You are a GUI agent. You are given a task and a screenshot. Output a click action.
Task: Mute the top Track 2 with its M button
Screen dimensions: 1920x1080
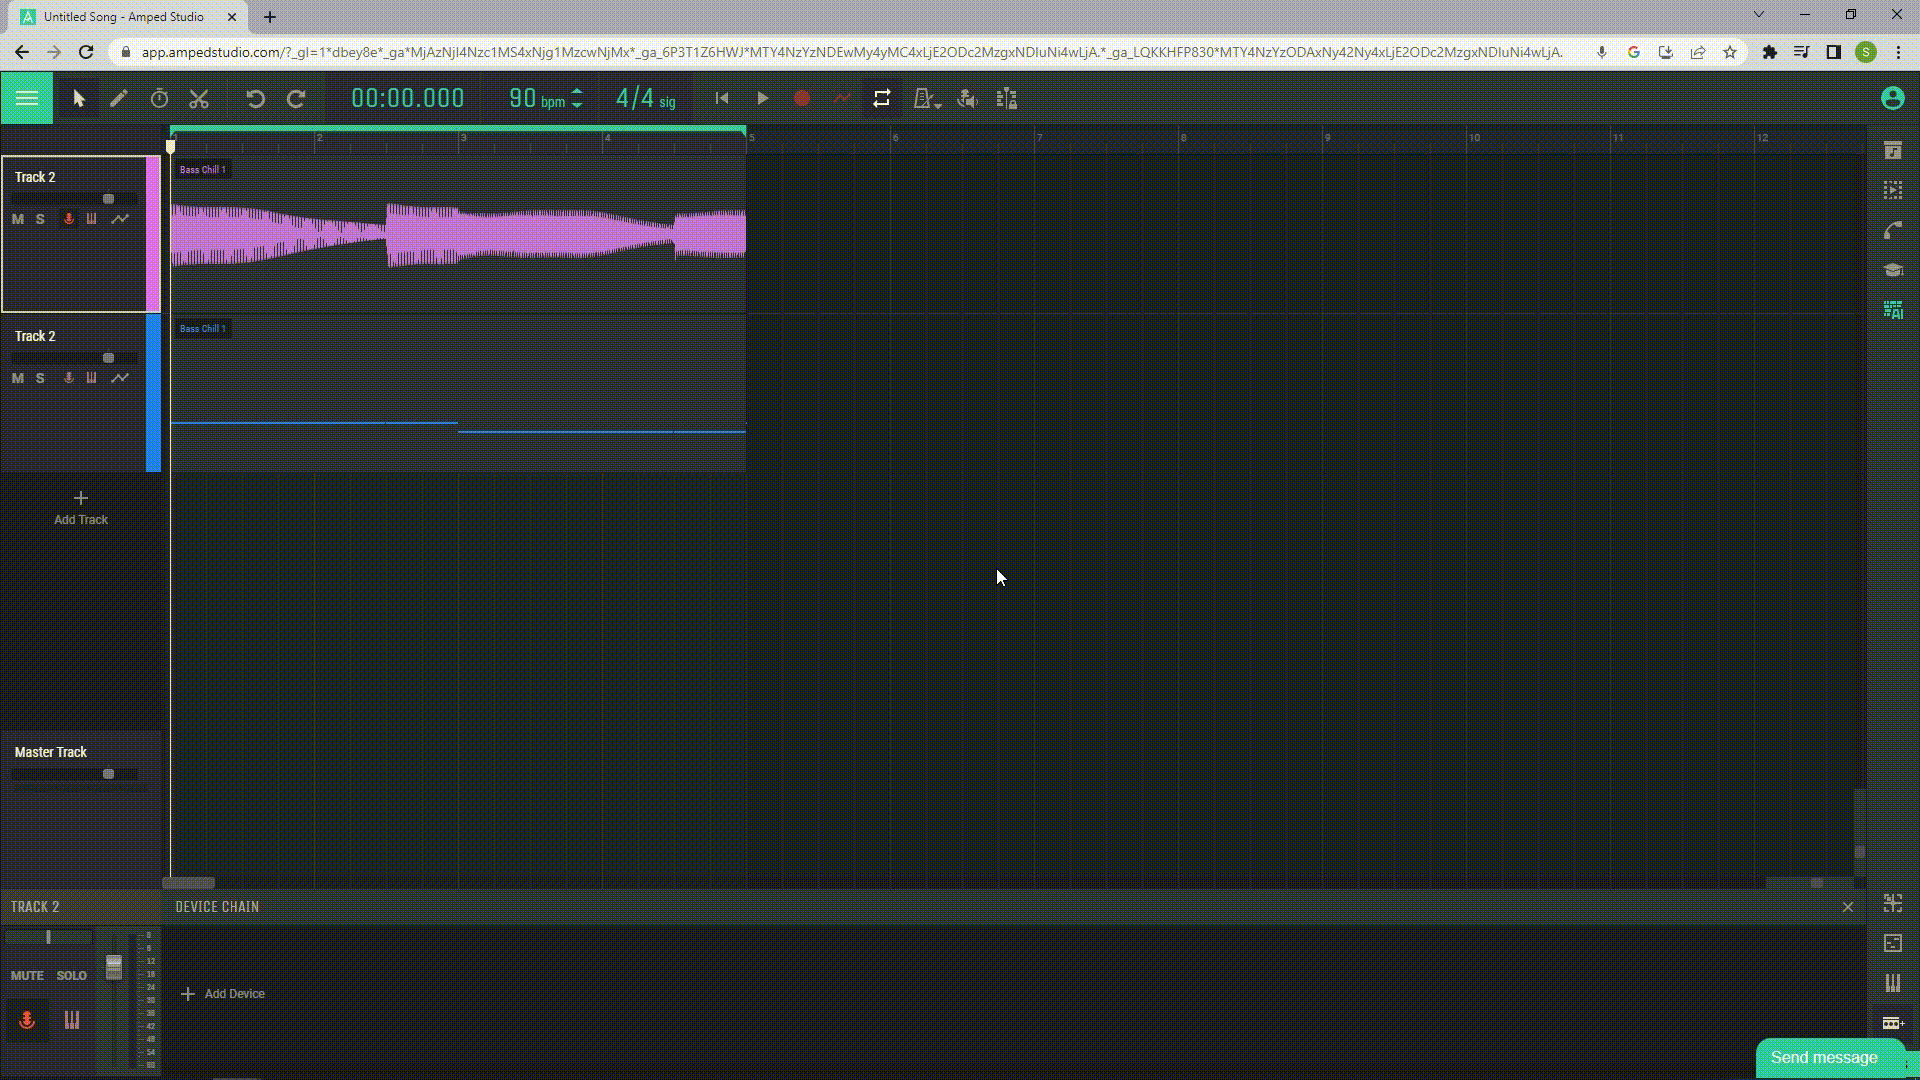(x=16, y=219)
